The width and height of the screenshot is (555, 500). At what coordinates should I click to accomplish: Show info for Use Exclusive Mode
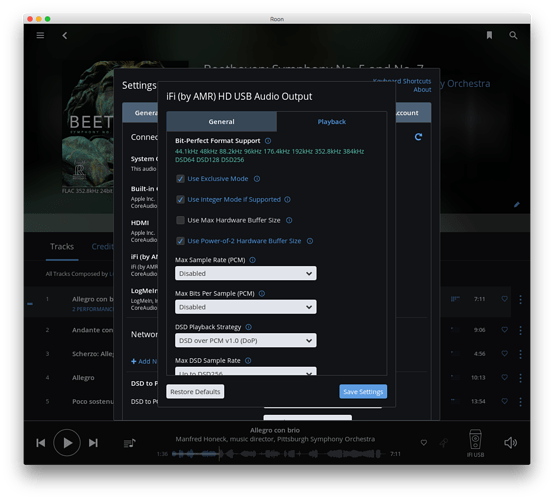point(257,179)
